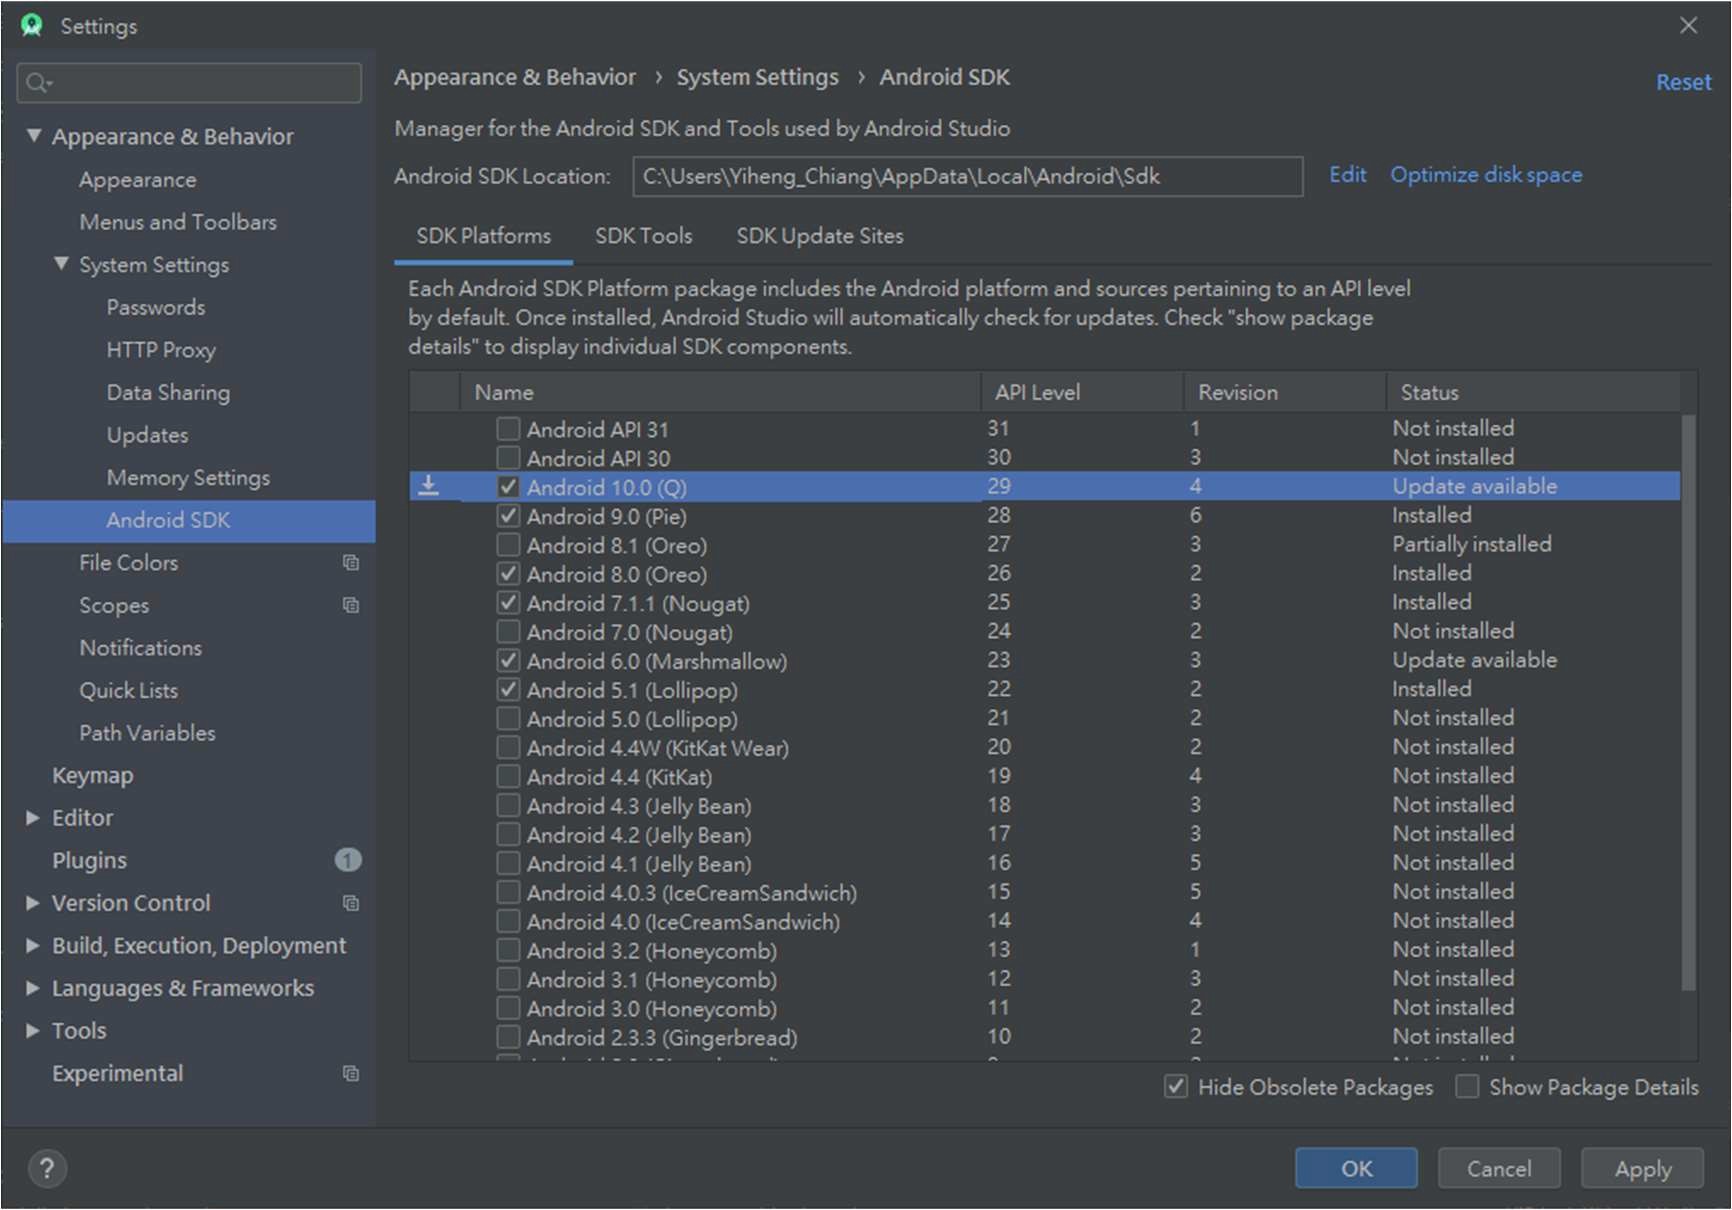Open Path Variables settings

[x=147, y=733]
